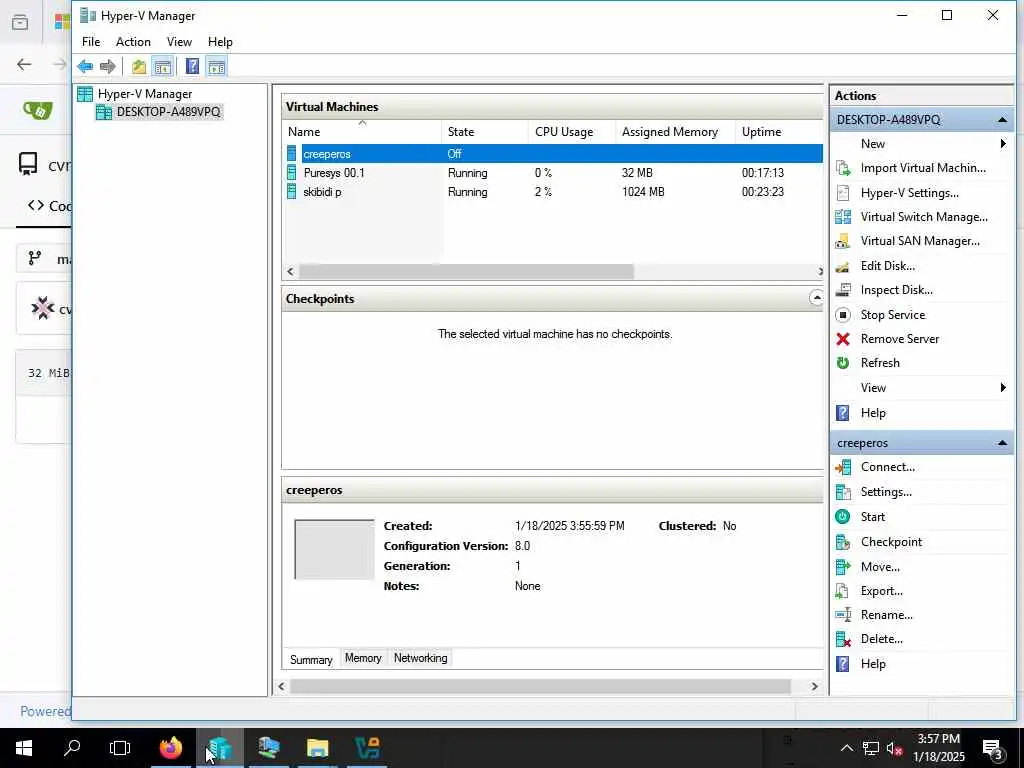Image resolution: width=1024 pixels, height=768 pixels.
Task: Open the Windows Start menu
Action: pos(24,748)
